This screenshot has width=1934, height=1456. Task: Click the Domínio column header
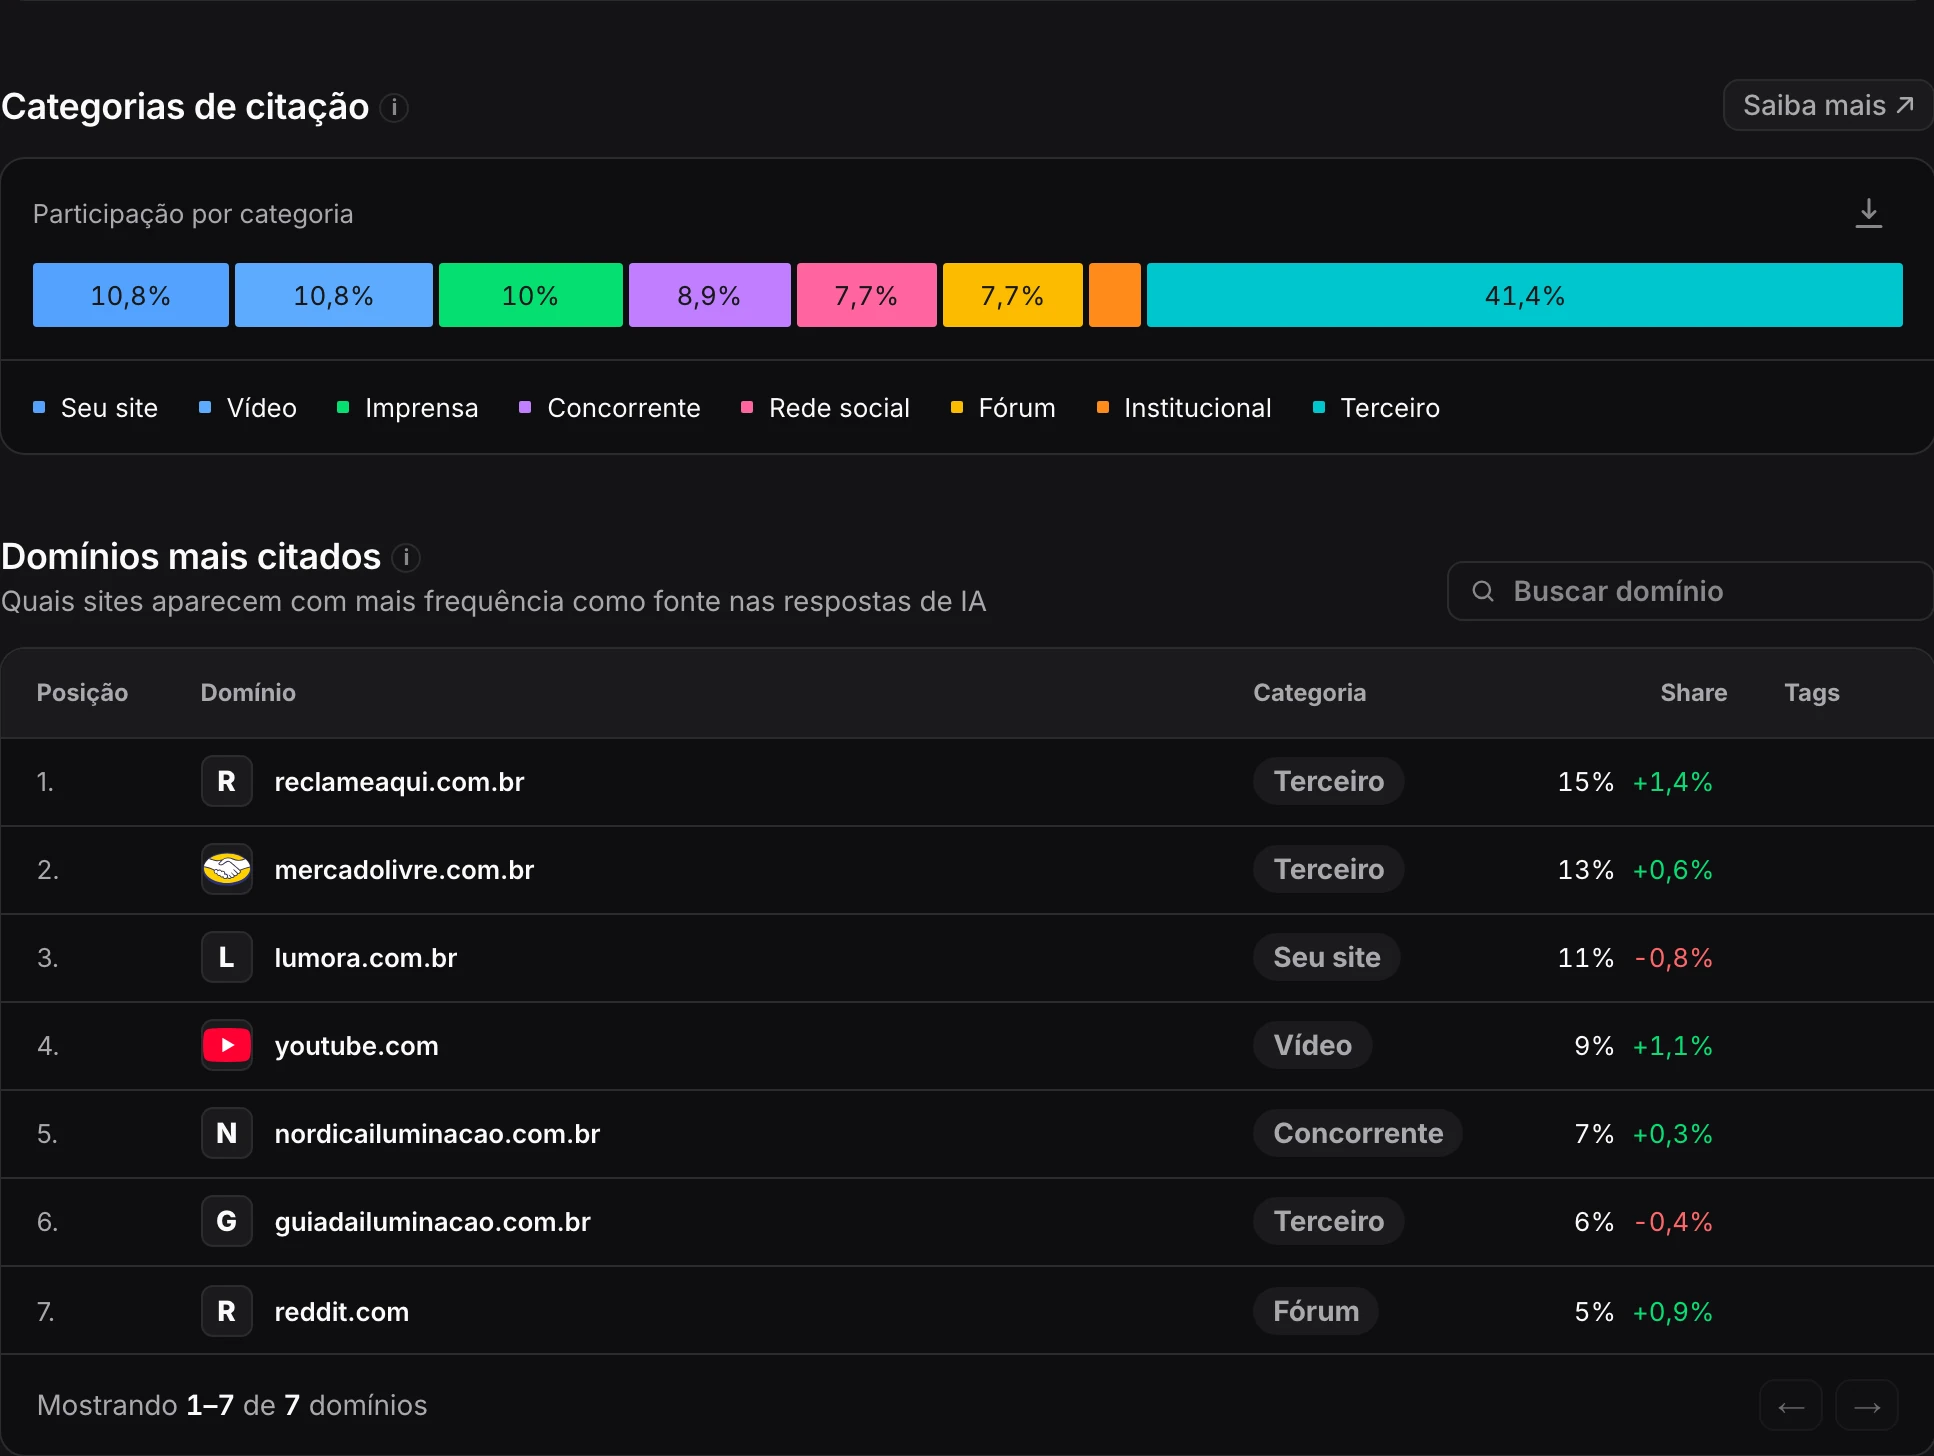(248, 693)
